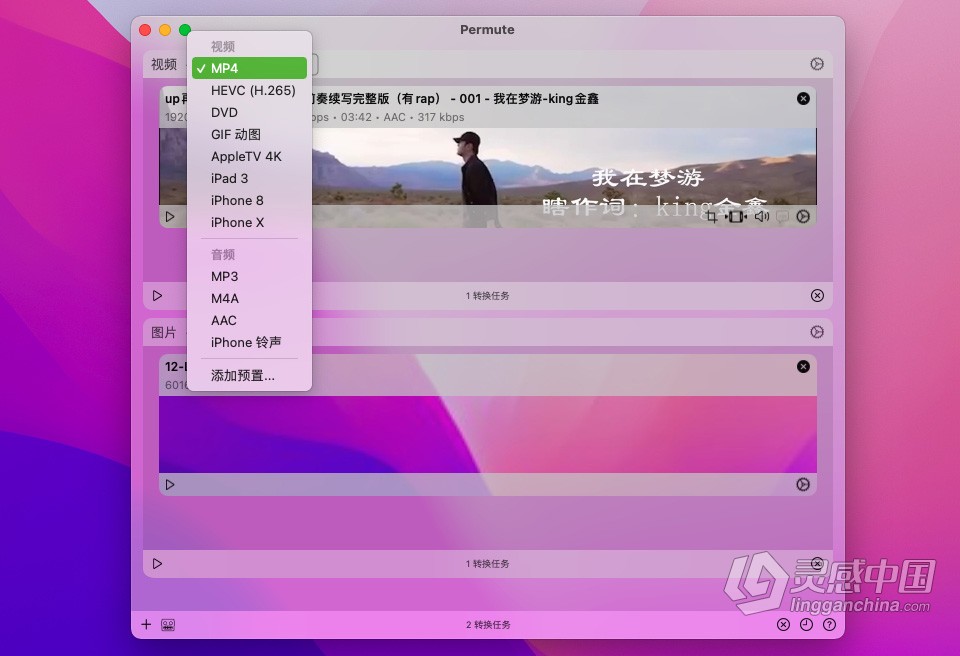Remove the 12-B image item with its X button
This screenshot has width=960, height=656.
[x=803, y=366]
